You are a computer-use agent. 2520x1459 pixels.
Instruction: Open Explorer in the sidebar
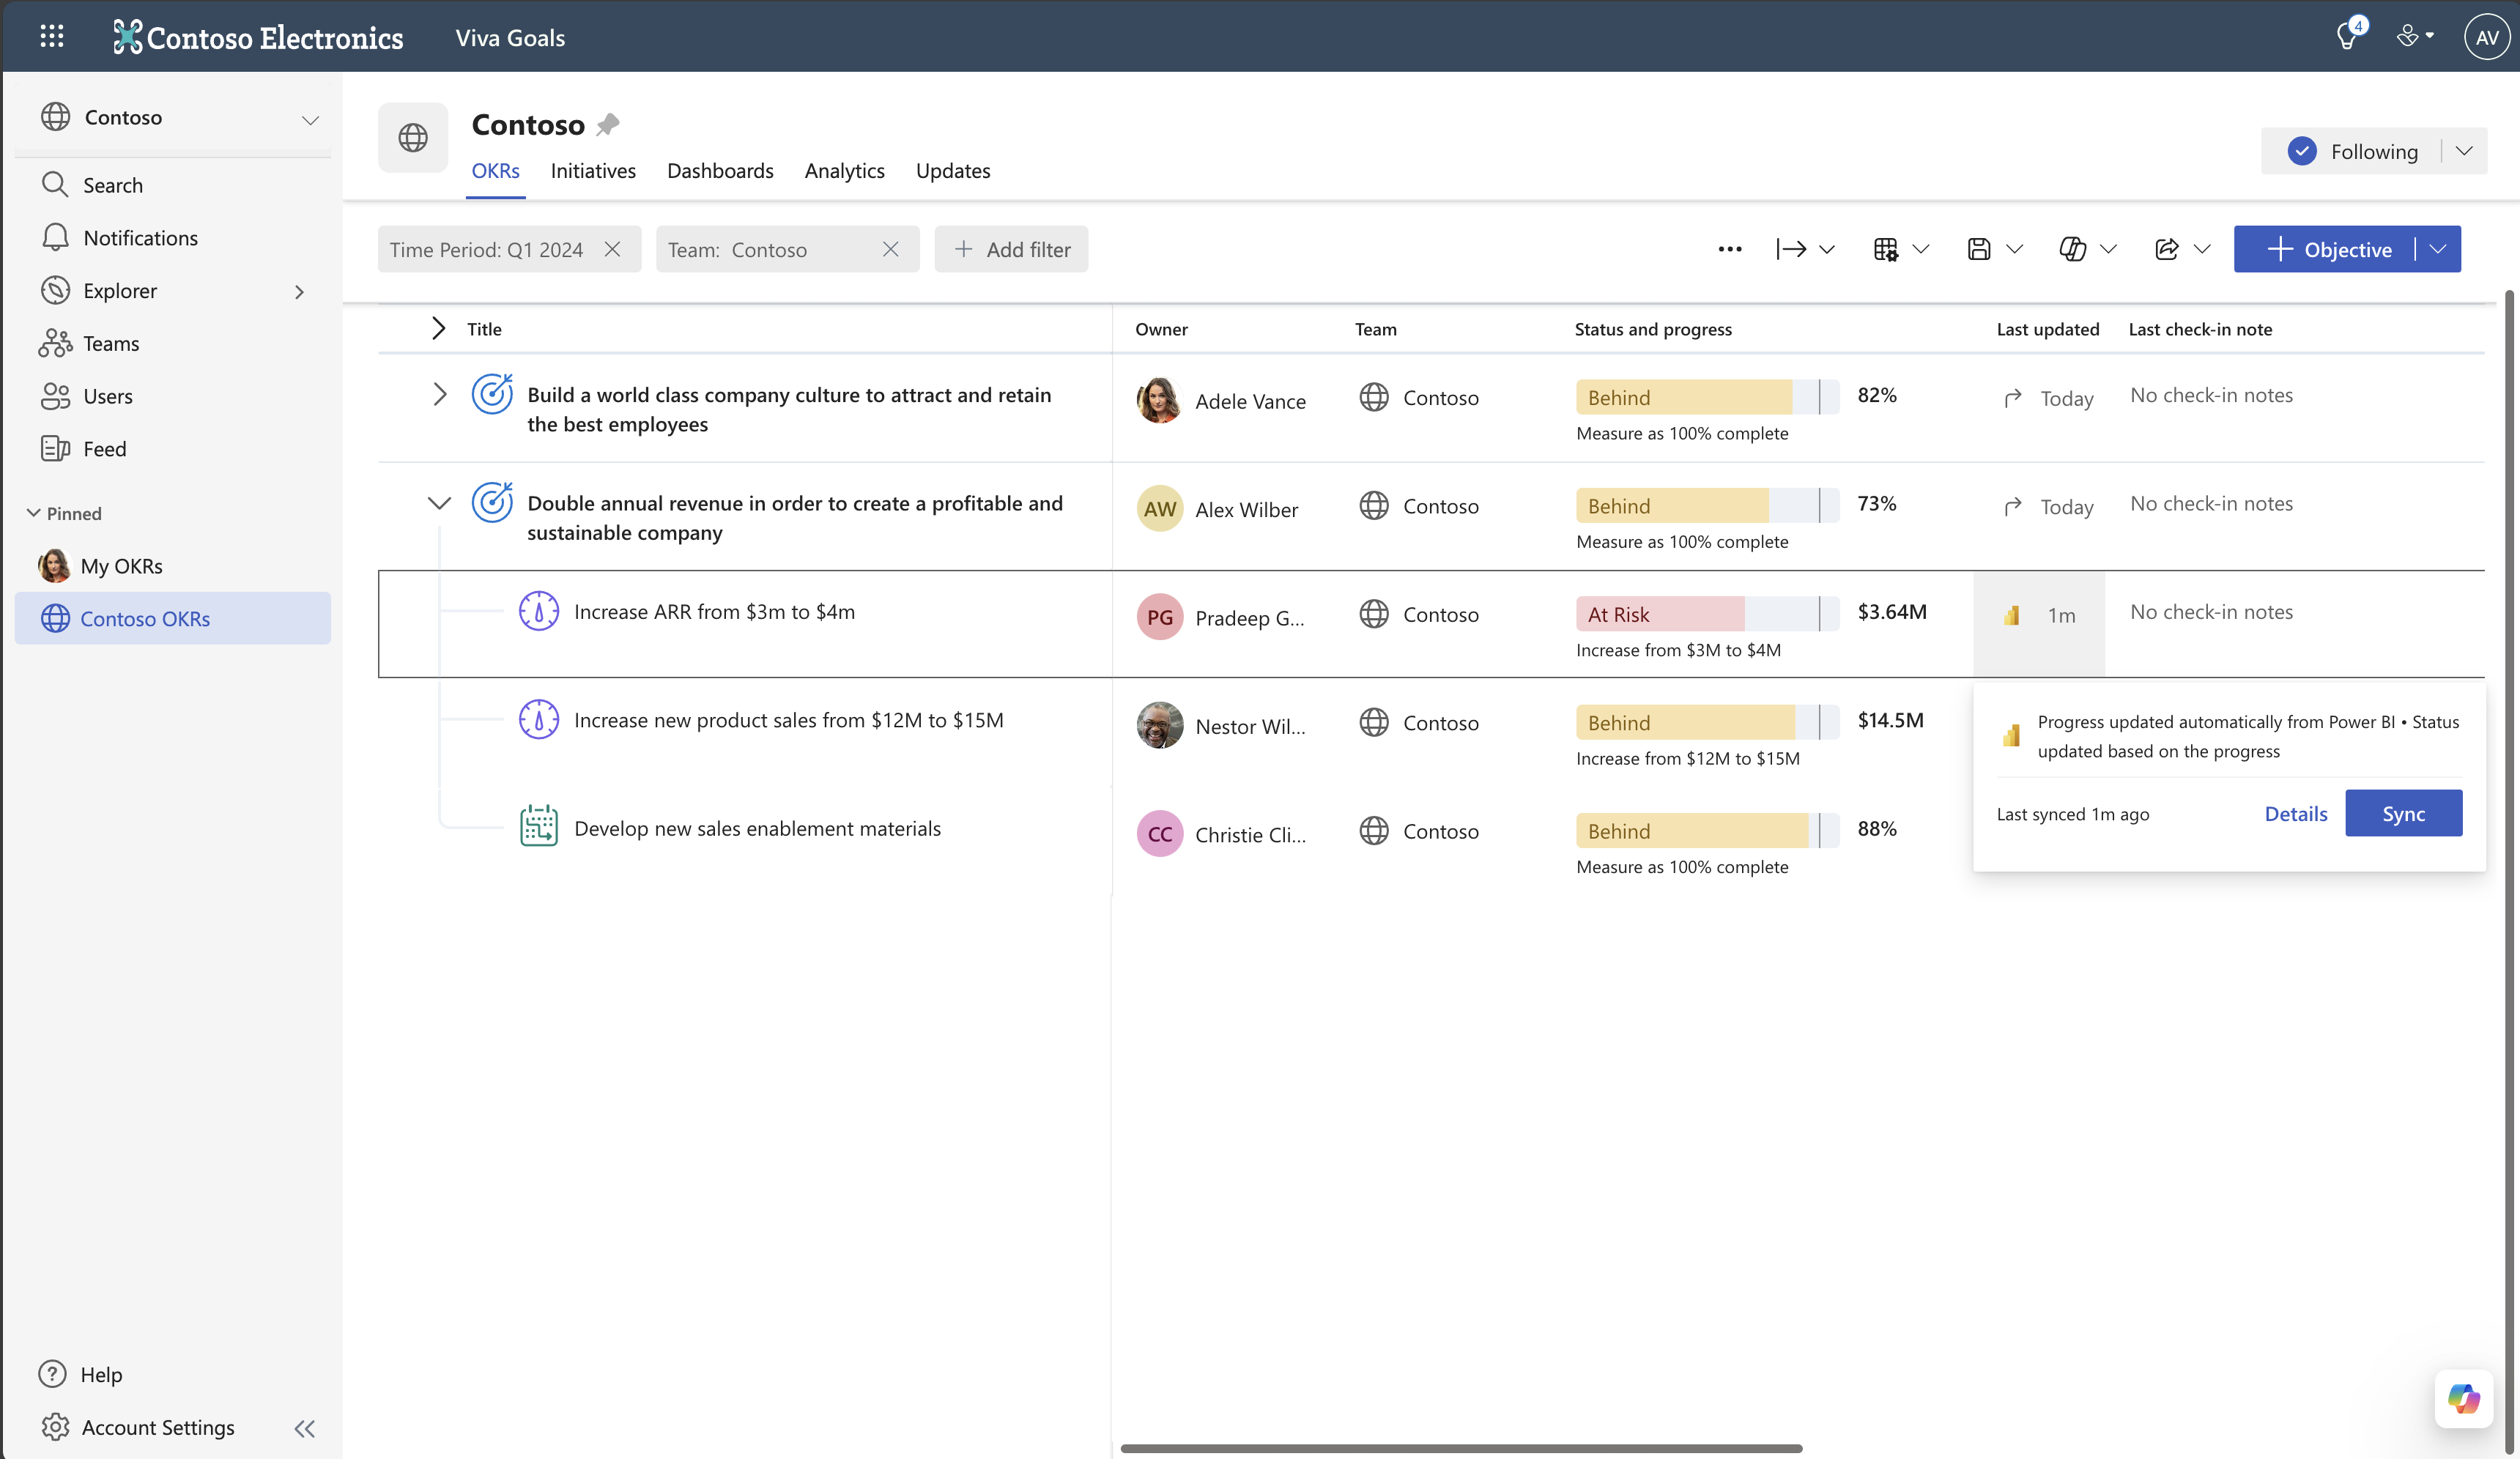(x=120, y=291)
